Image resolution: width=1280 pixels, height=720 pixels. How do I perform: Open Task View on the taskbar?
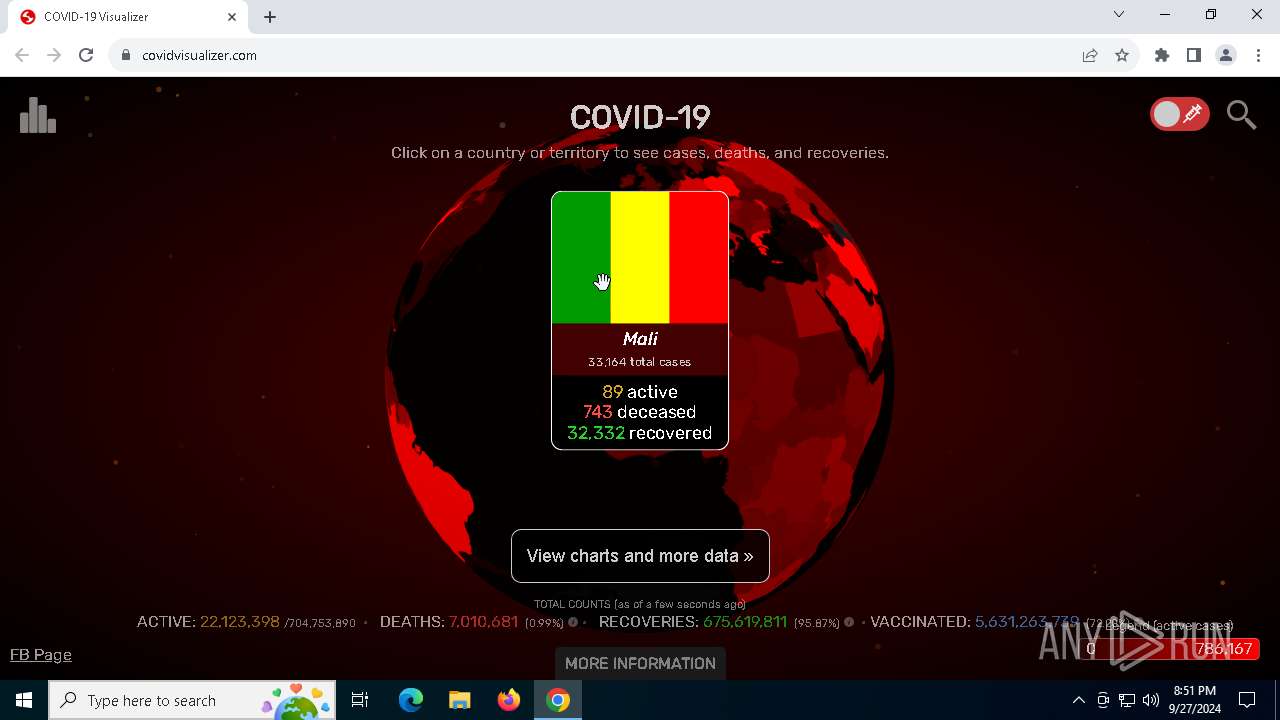pos(360,700)
